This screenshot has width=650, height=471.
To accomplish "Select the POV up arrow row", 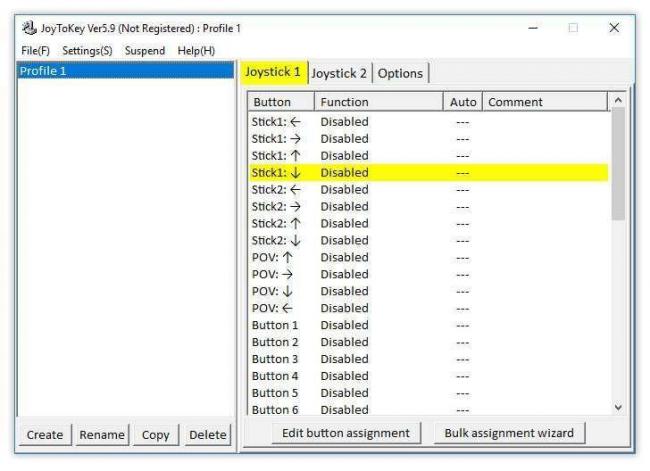I will [429, 257].
